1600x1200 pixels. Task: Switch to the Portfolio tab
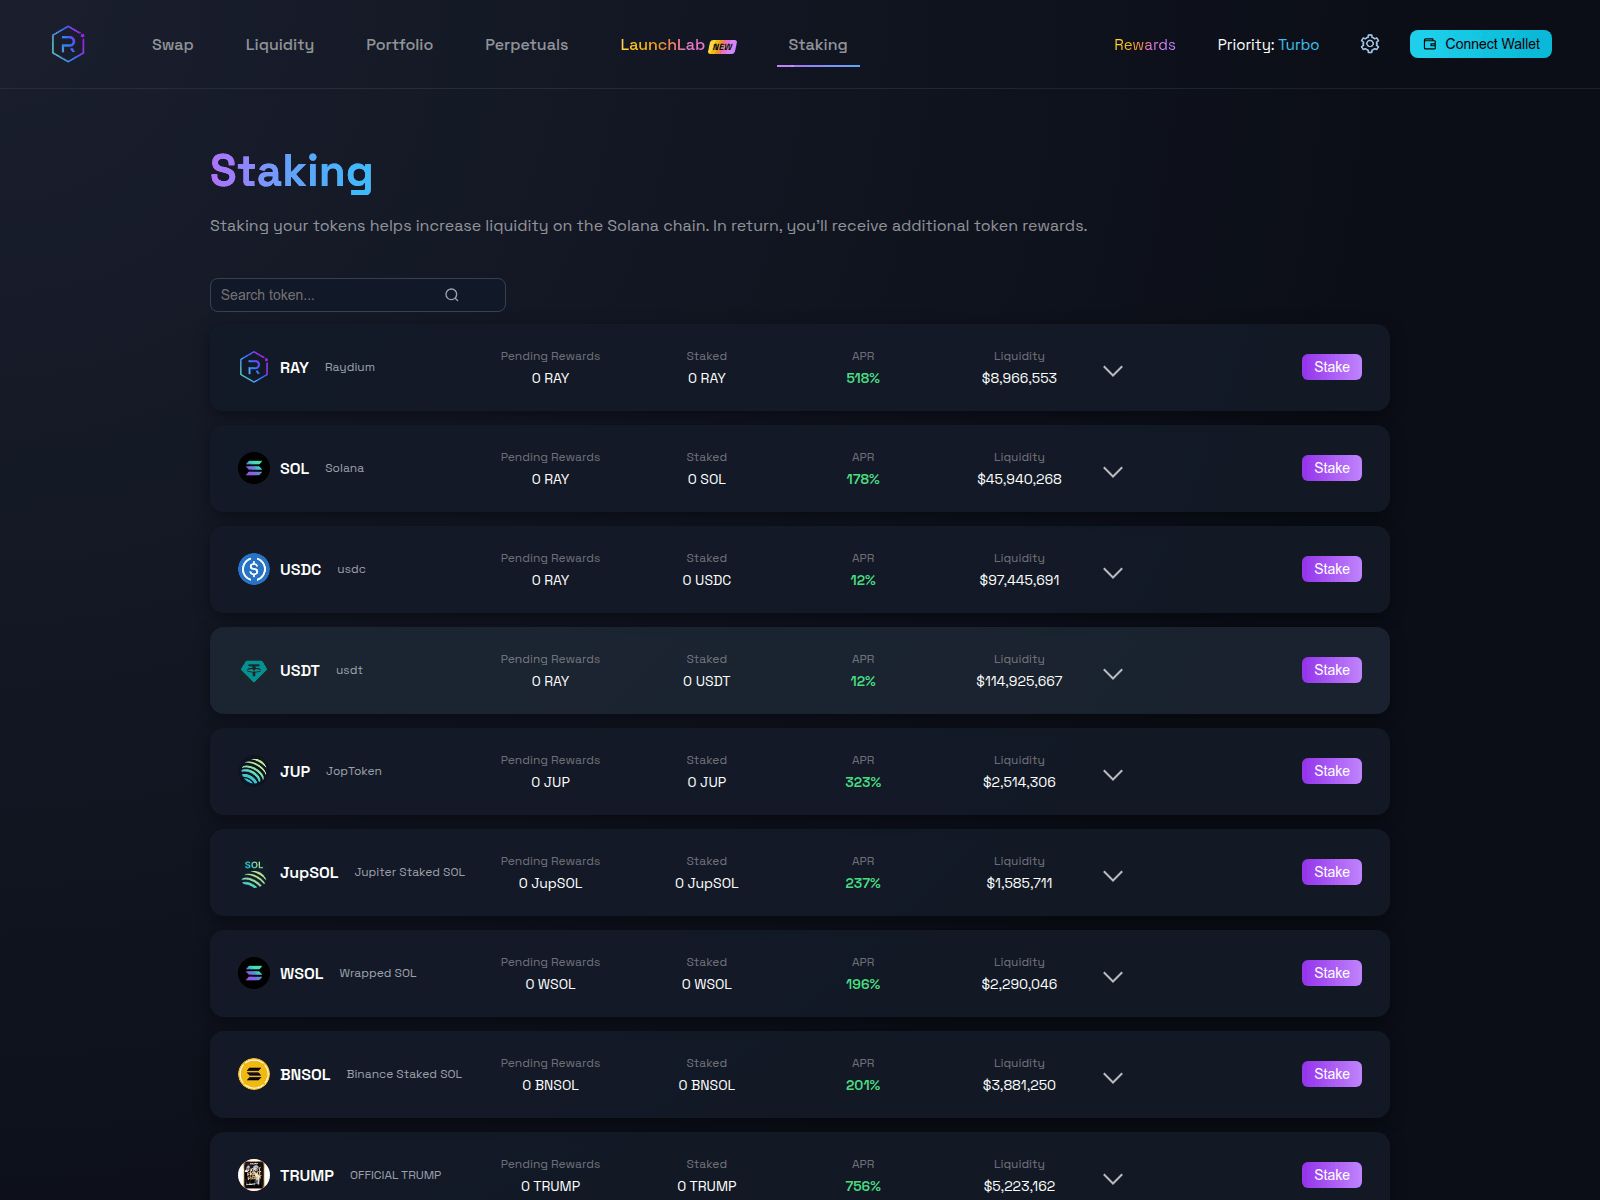[x=399, y=45]
